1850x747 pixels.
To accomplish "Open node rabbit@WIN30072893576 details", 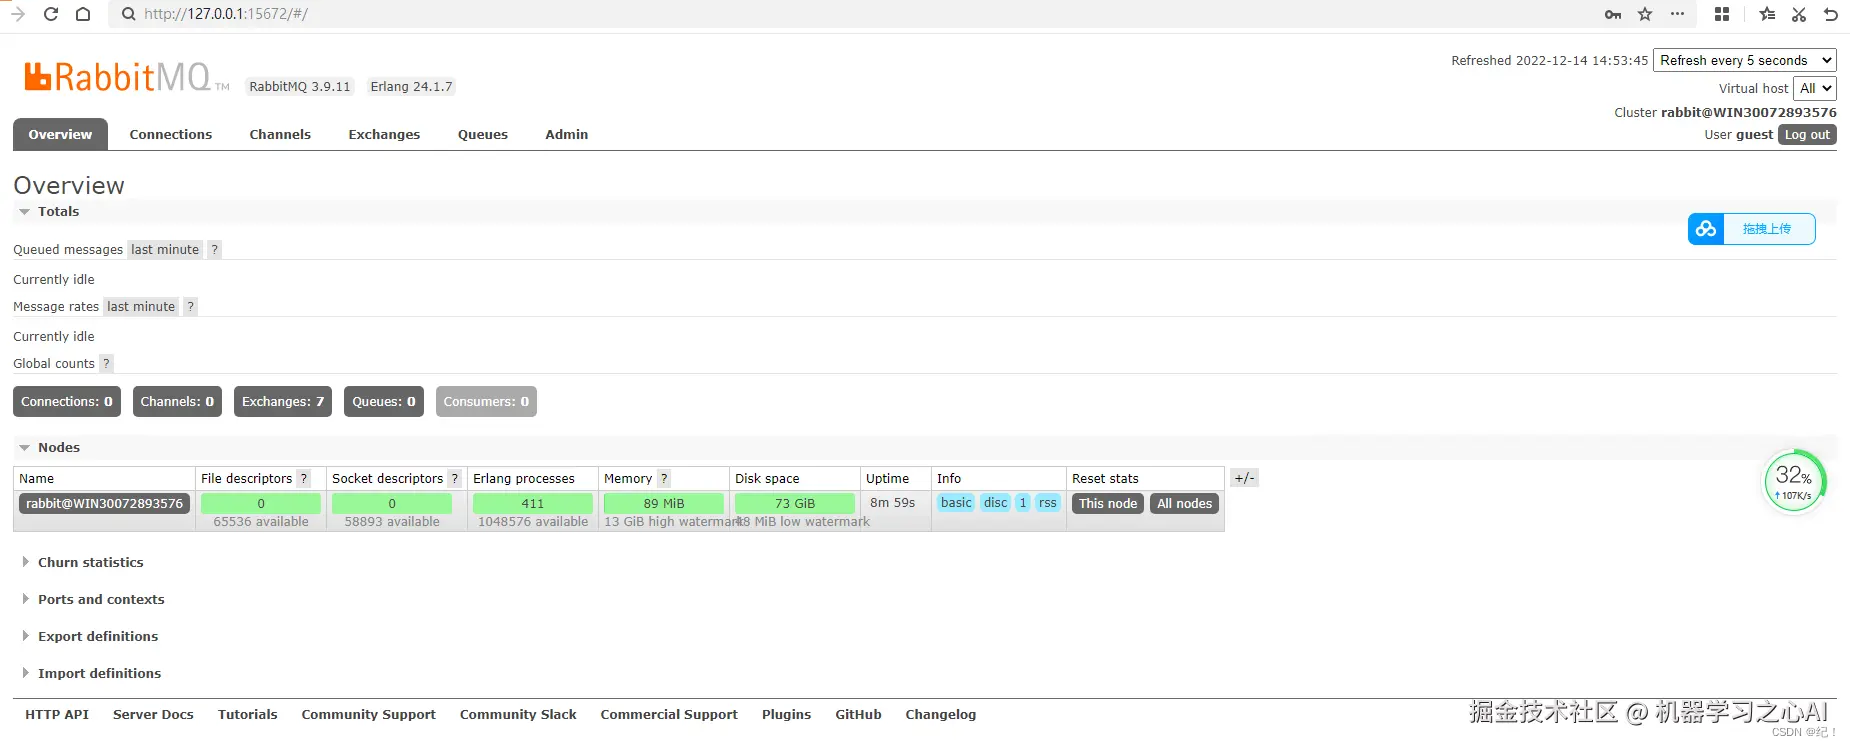I will pos(105,504).
